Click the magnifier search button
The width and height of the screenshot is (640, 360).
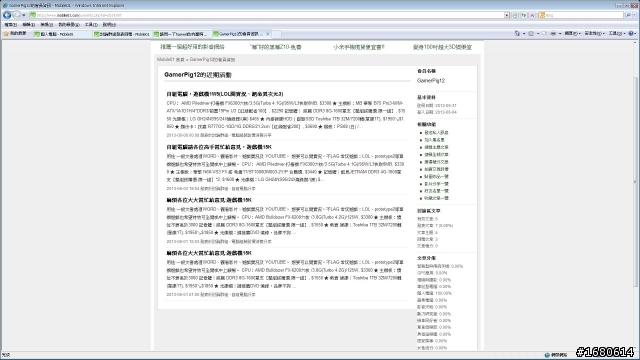(628, 15)
